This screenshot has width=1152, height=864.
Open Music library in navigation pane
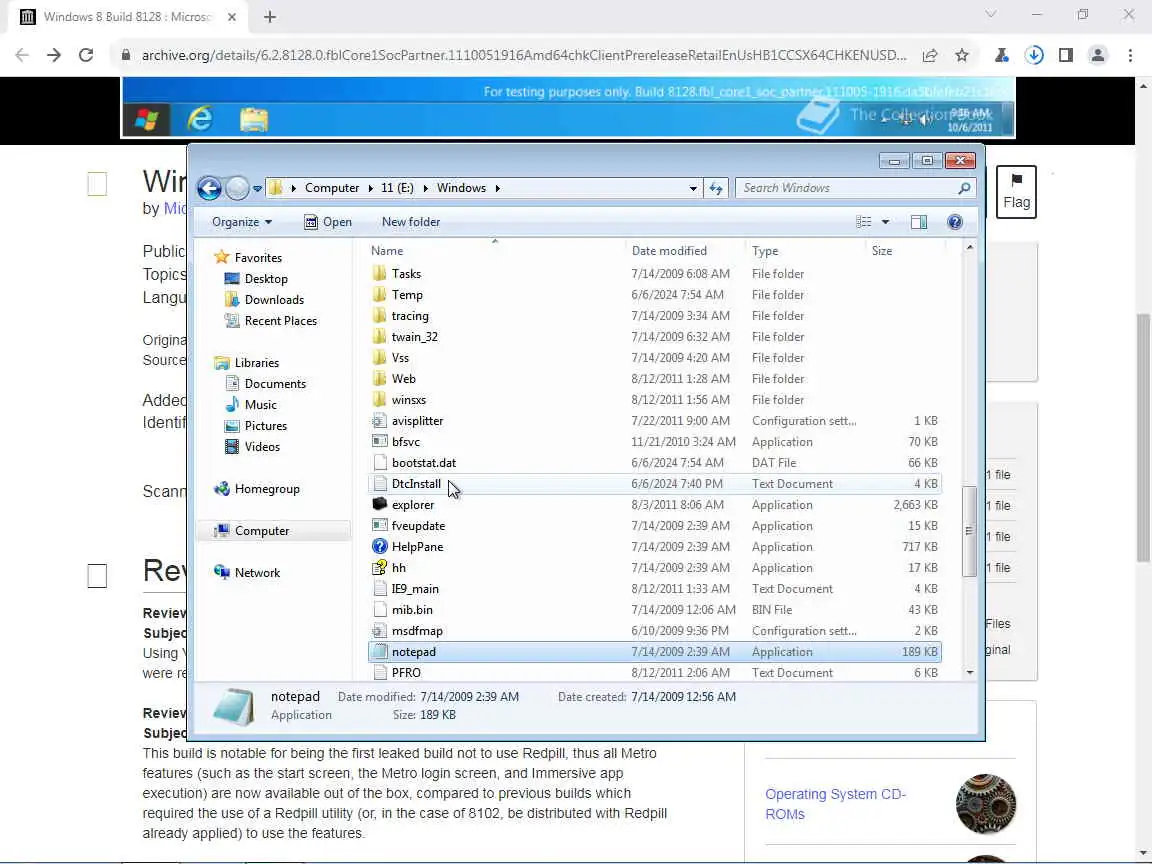click(x=251, y=405)
